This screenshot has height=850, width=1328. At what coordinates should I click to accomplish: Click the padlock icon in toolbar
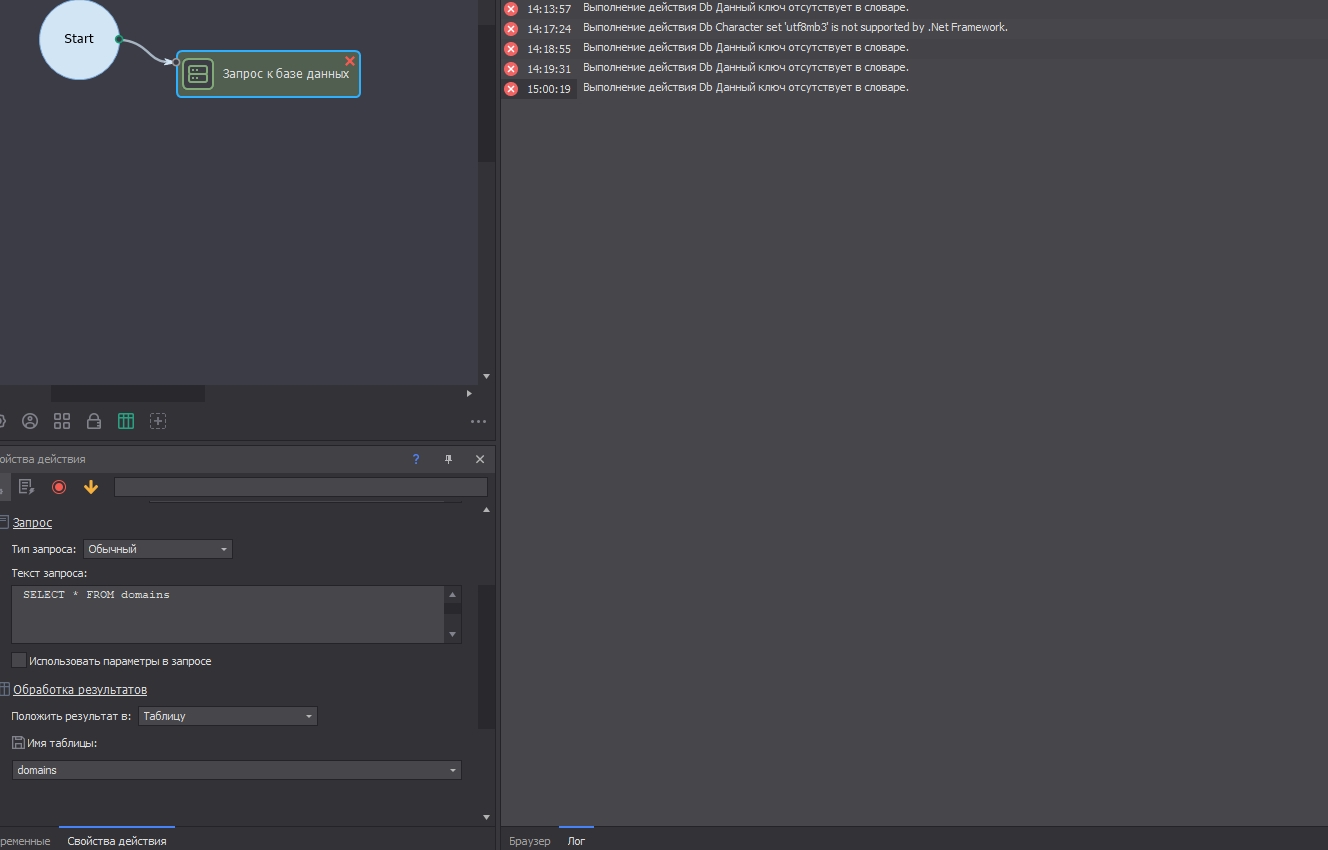click(x=94, y=421)
